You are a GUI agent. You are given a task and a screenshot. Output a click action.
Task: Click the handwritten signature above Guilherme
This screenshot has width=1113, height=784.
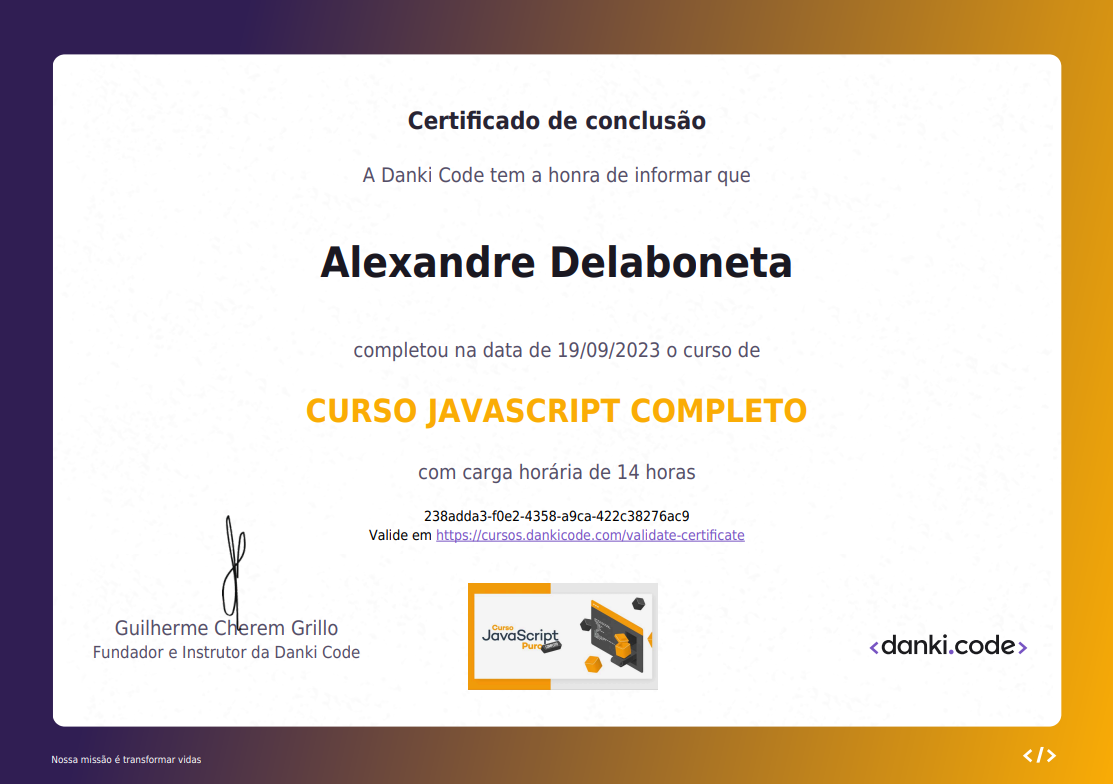point(234,571)
